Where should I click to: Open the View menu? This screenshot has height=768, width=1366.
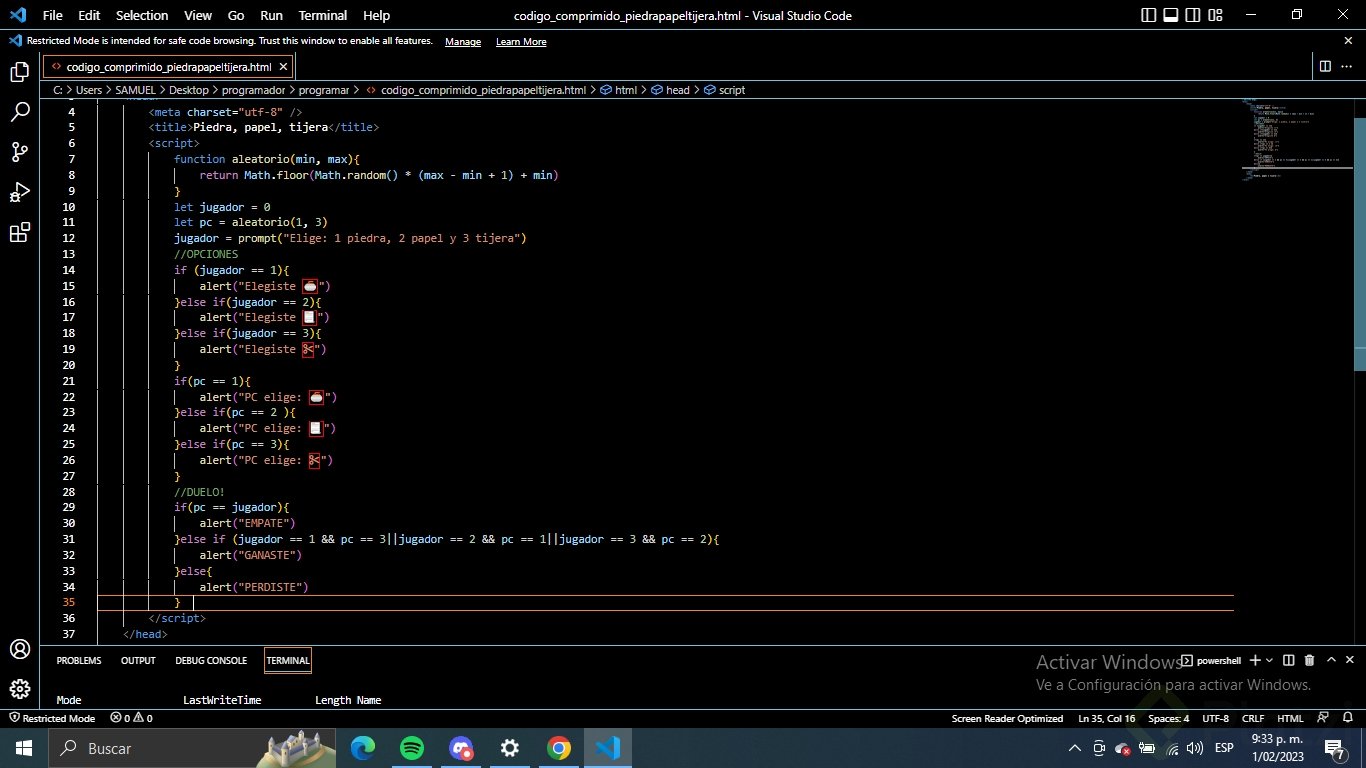click(x=198, y=15)
